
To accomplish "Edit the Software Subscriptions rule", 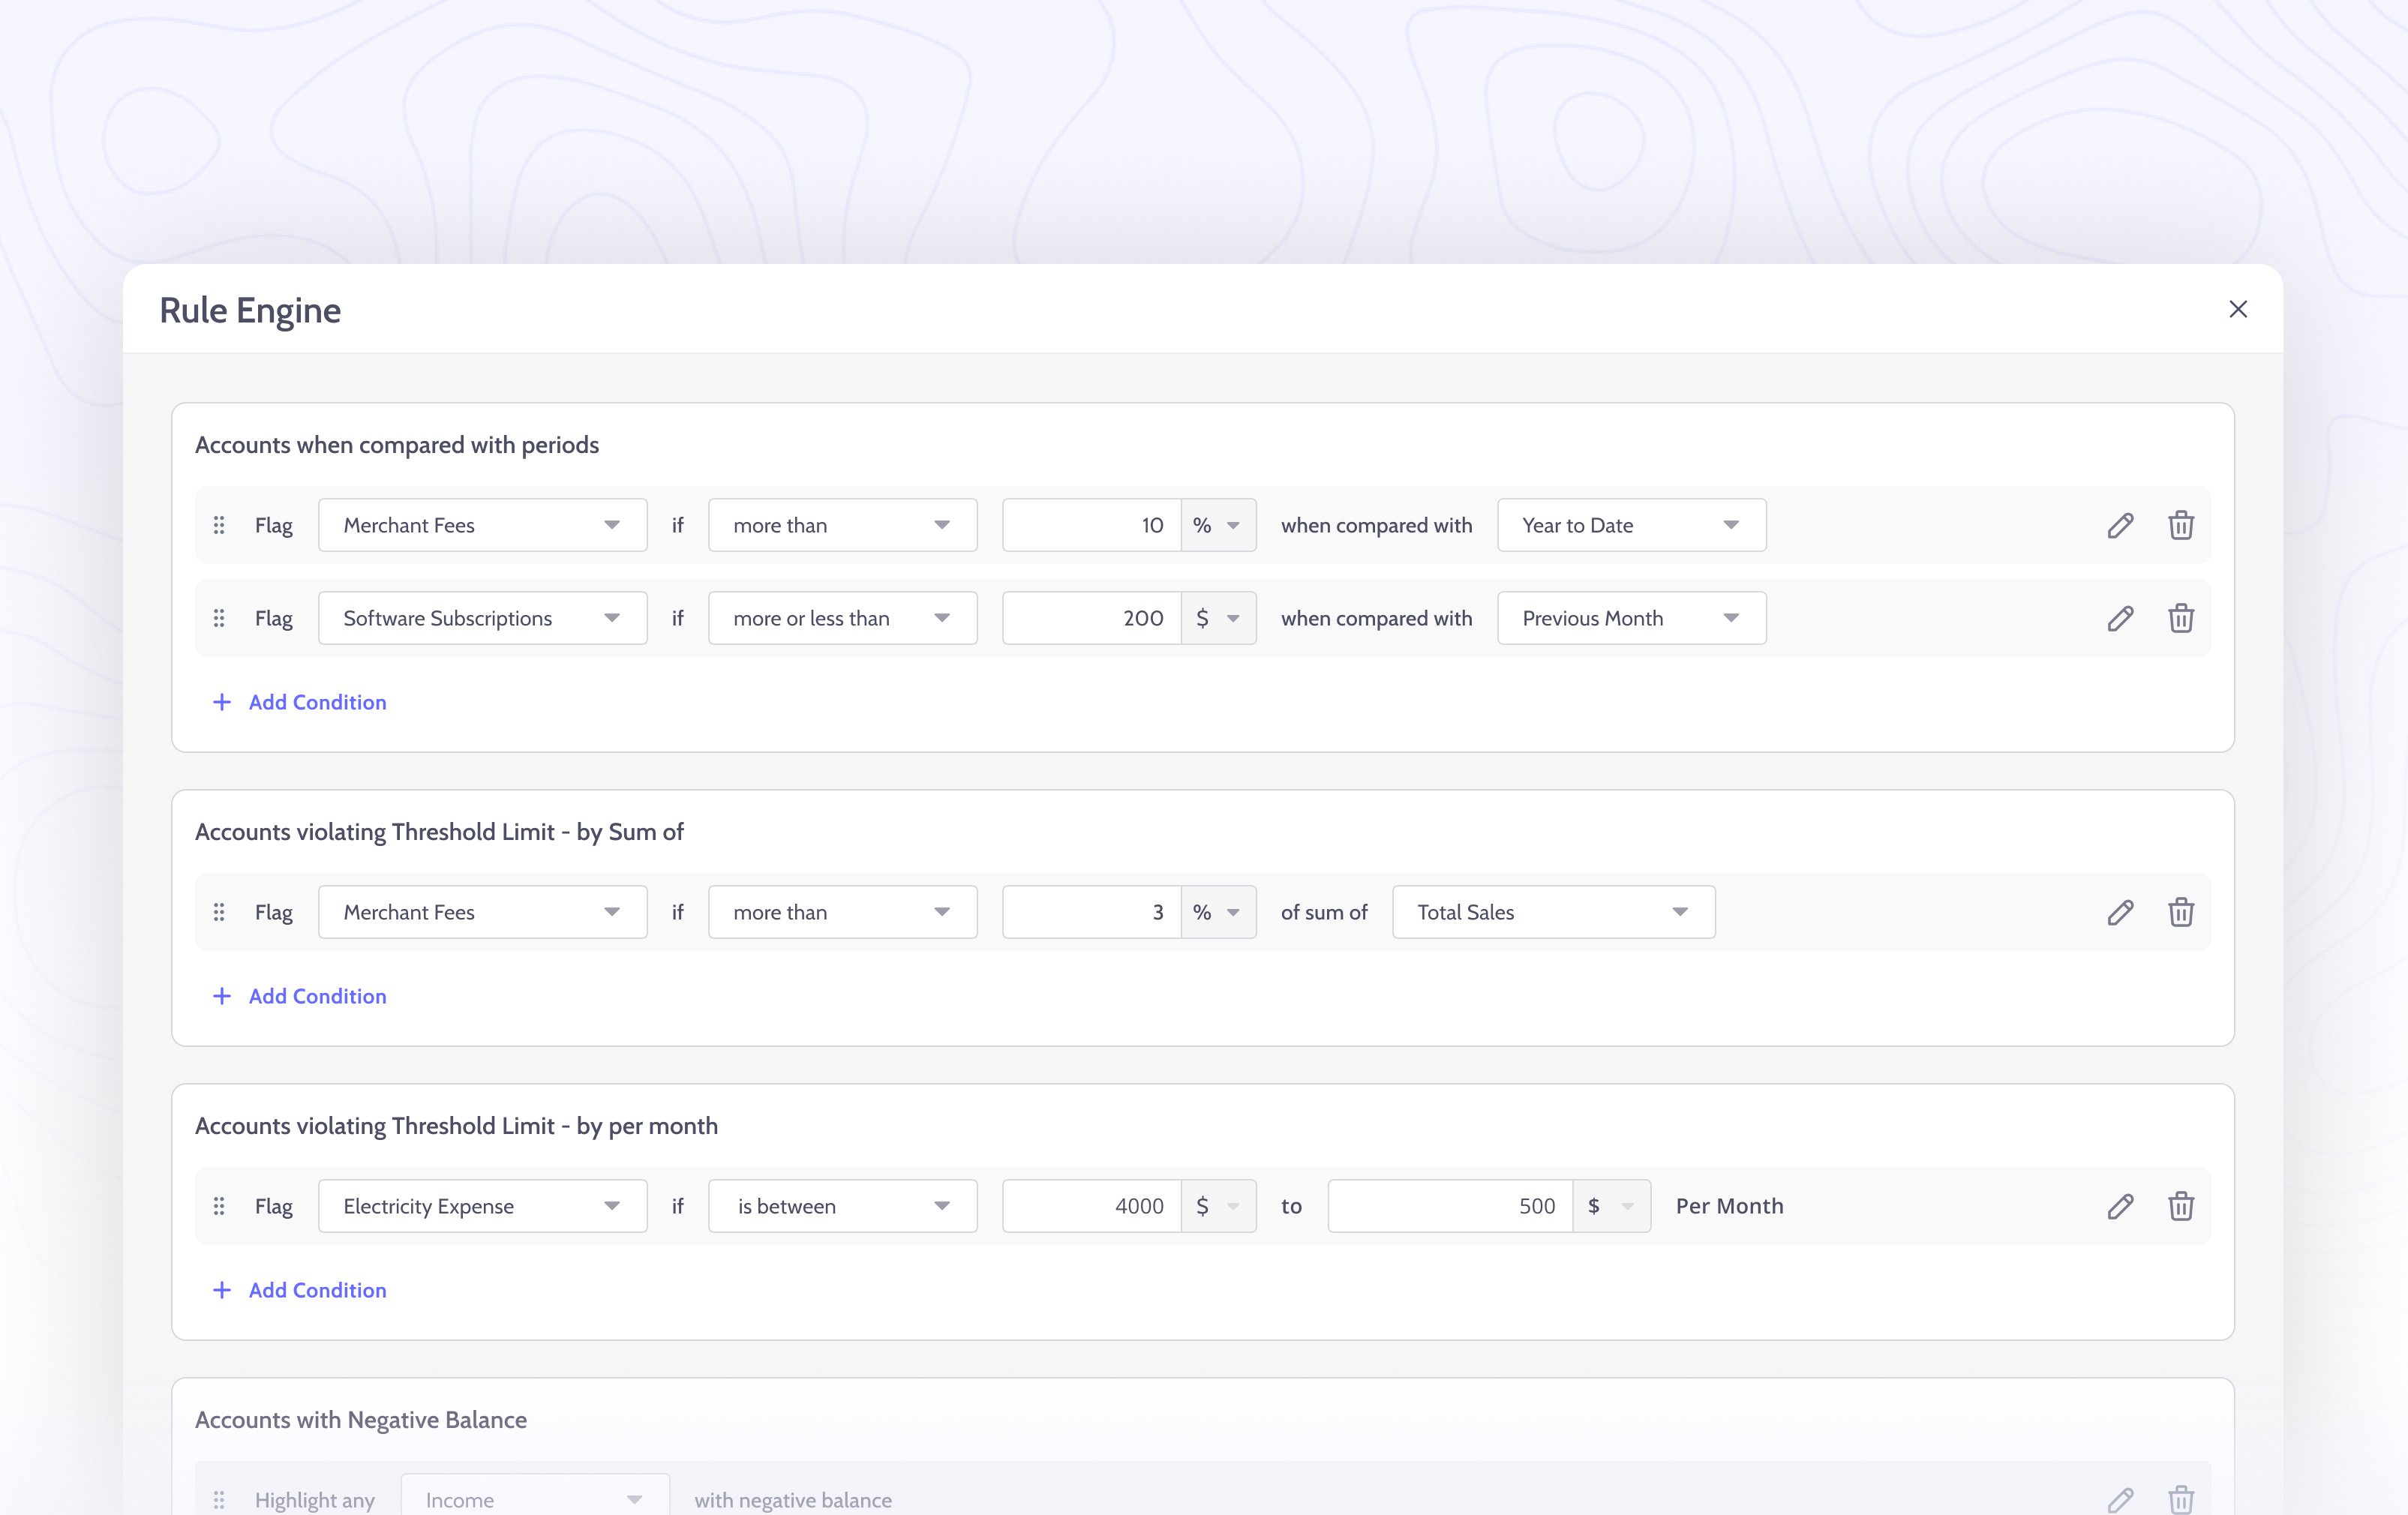I will (x=2120, y=618).
